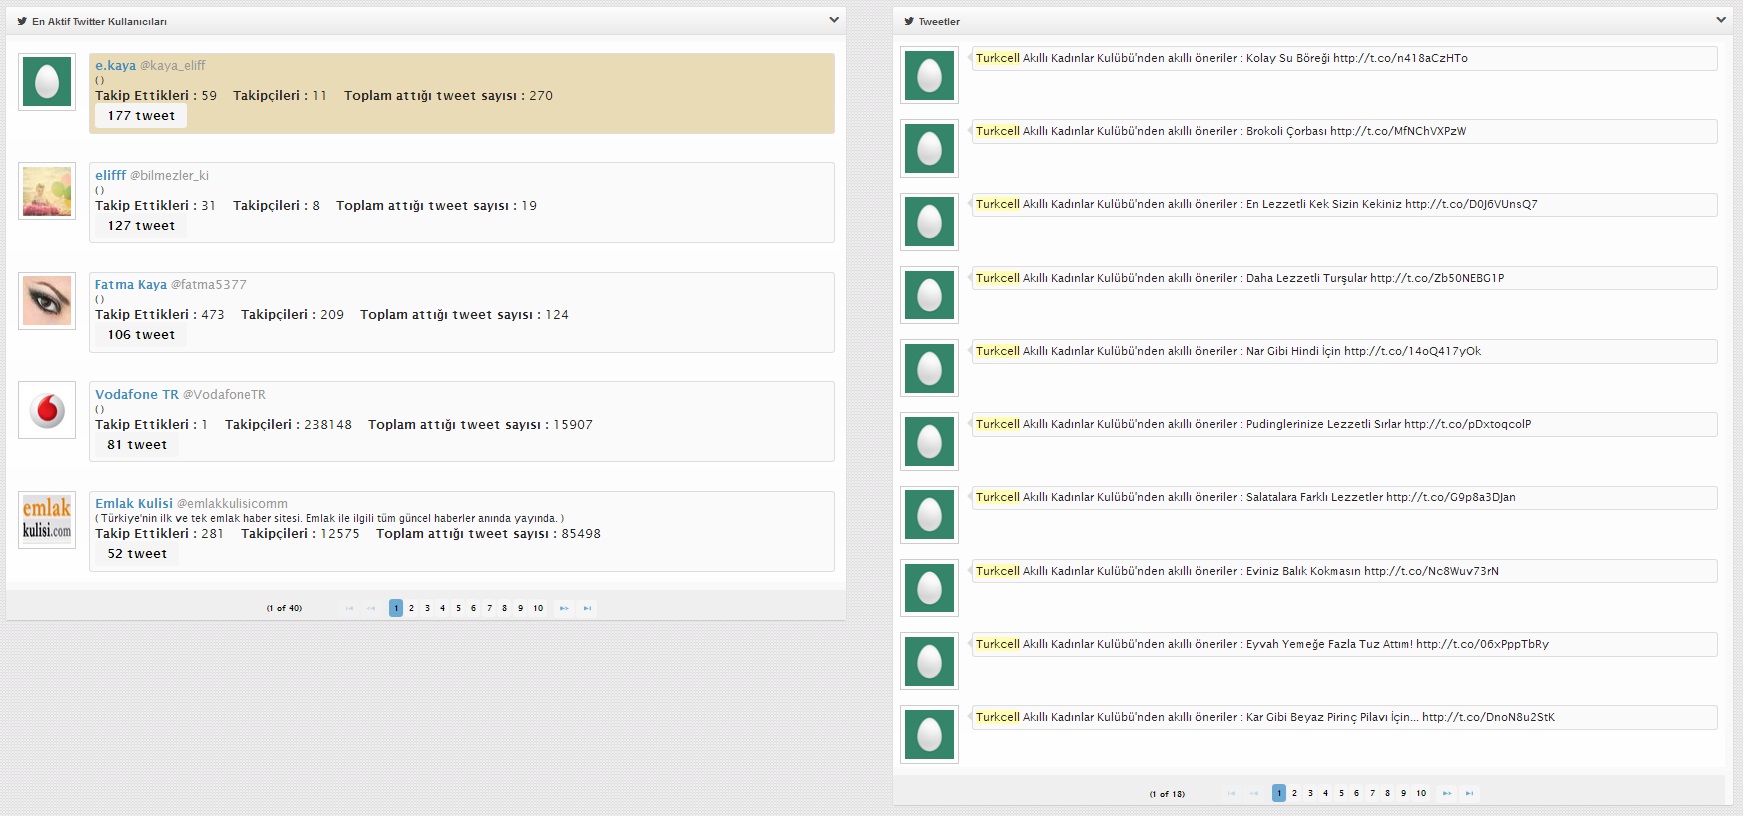This screenshot has height=816, width=1743.
Task: Click egg avatar of Daha Lezzetli Turşular tweet
Action: coord(930,295)
